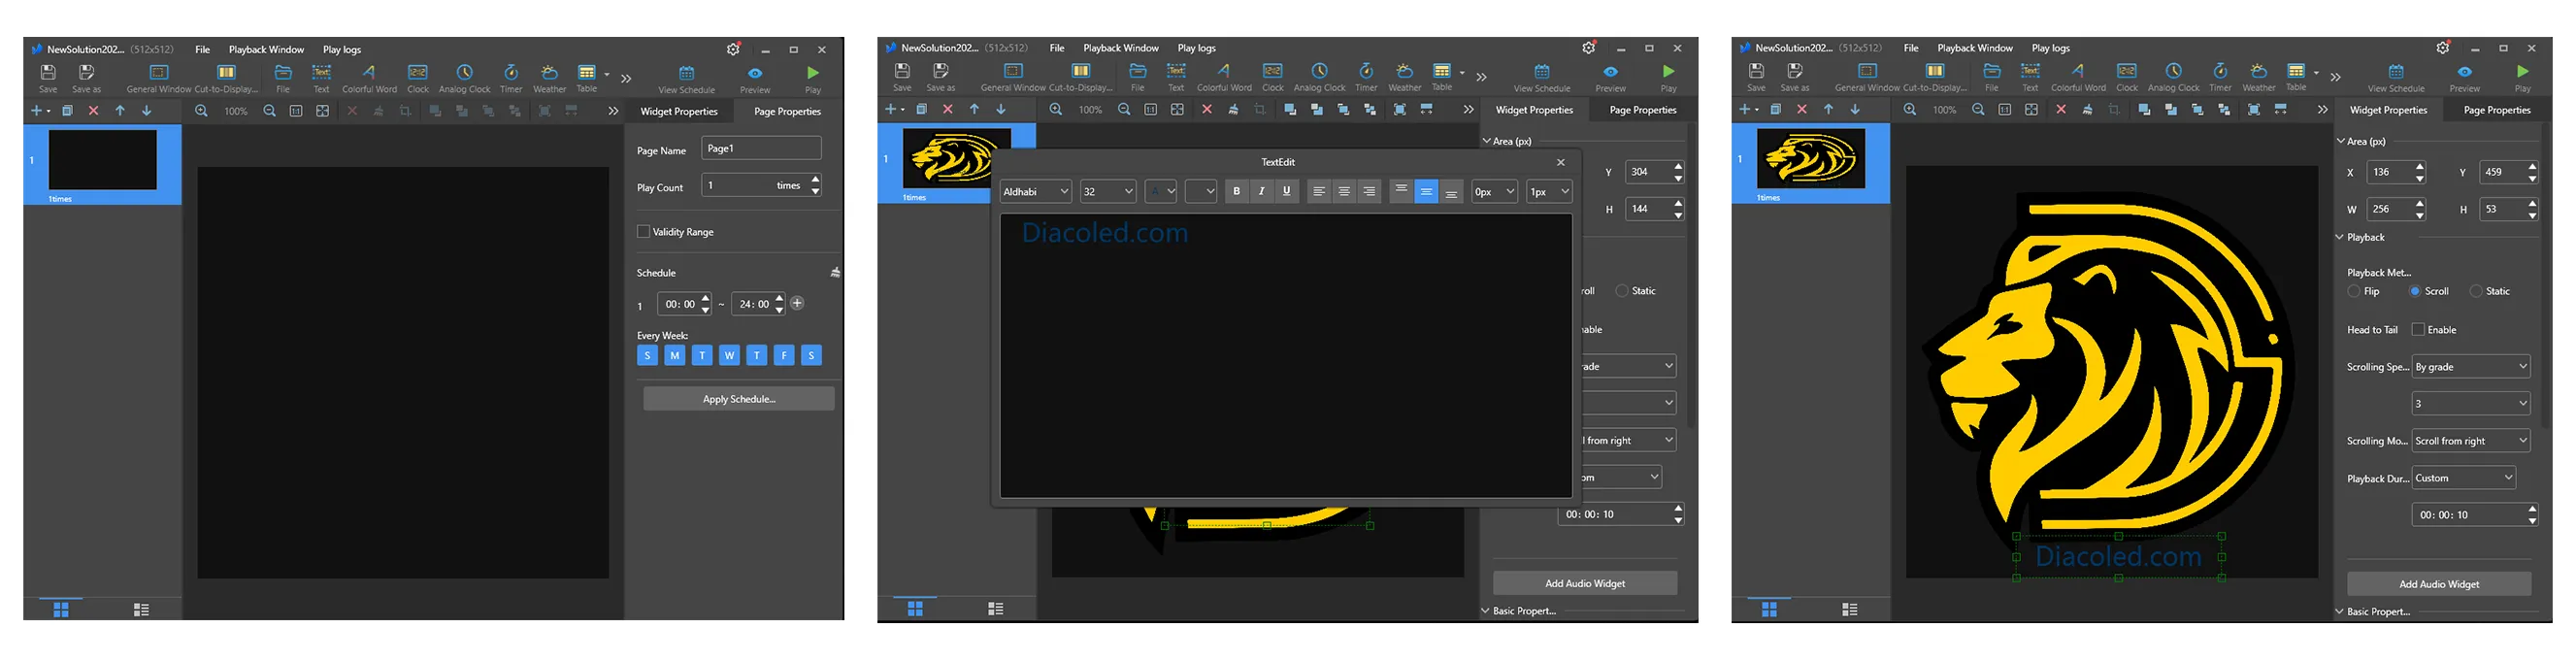Image resolution: width=2576 pixels, height=661 pixels.
Task: Expand Basic Propert... section in the right window
Action: coord(2340,611)
